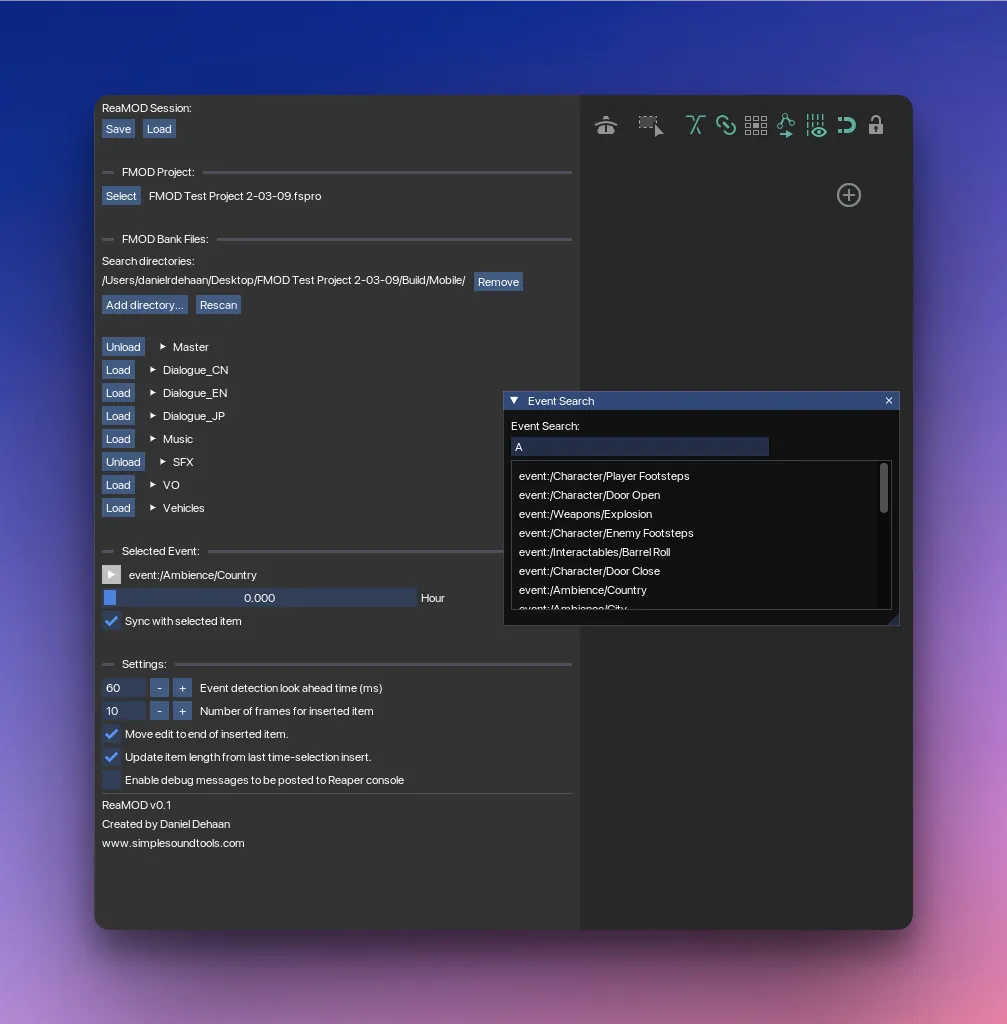Click the Event Search results scrollbar
1007x1024 pixels.
(884, 488)
